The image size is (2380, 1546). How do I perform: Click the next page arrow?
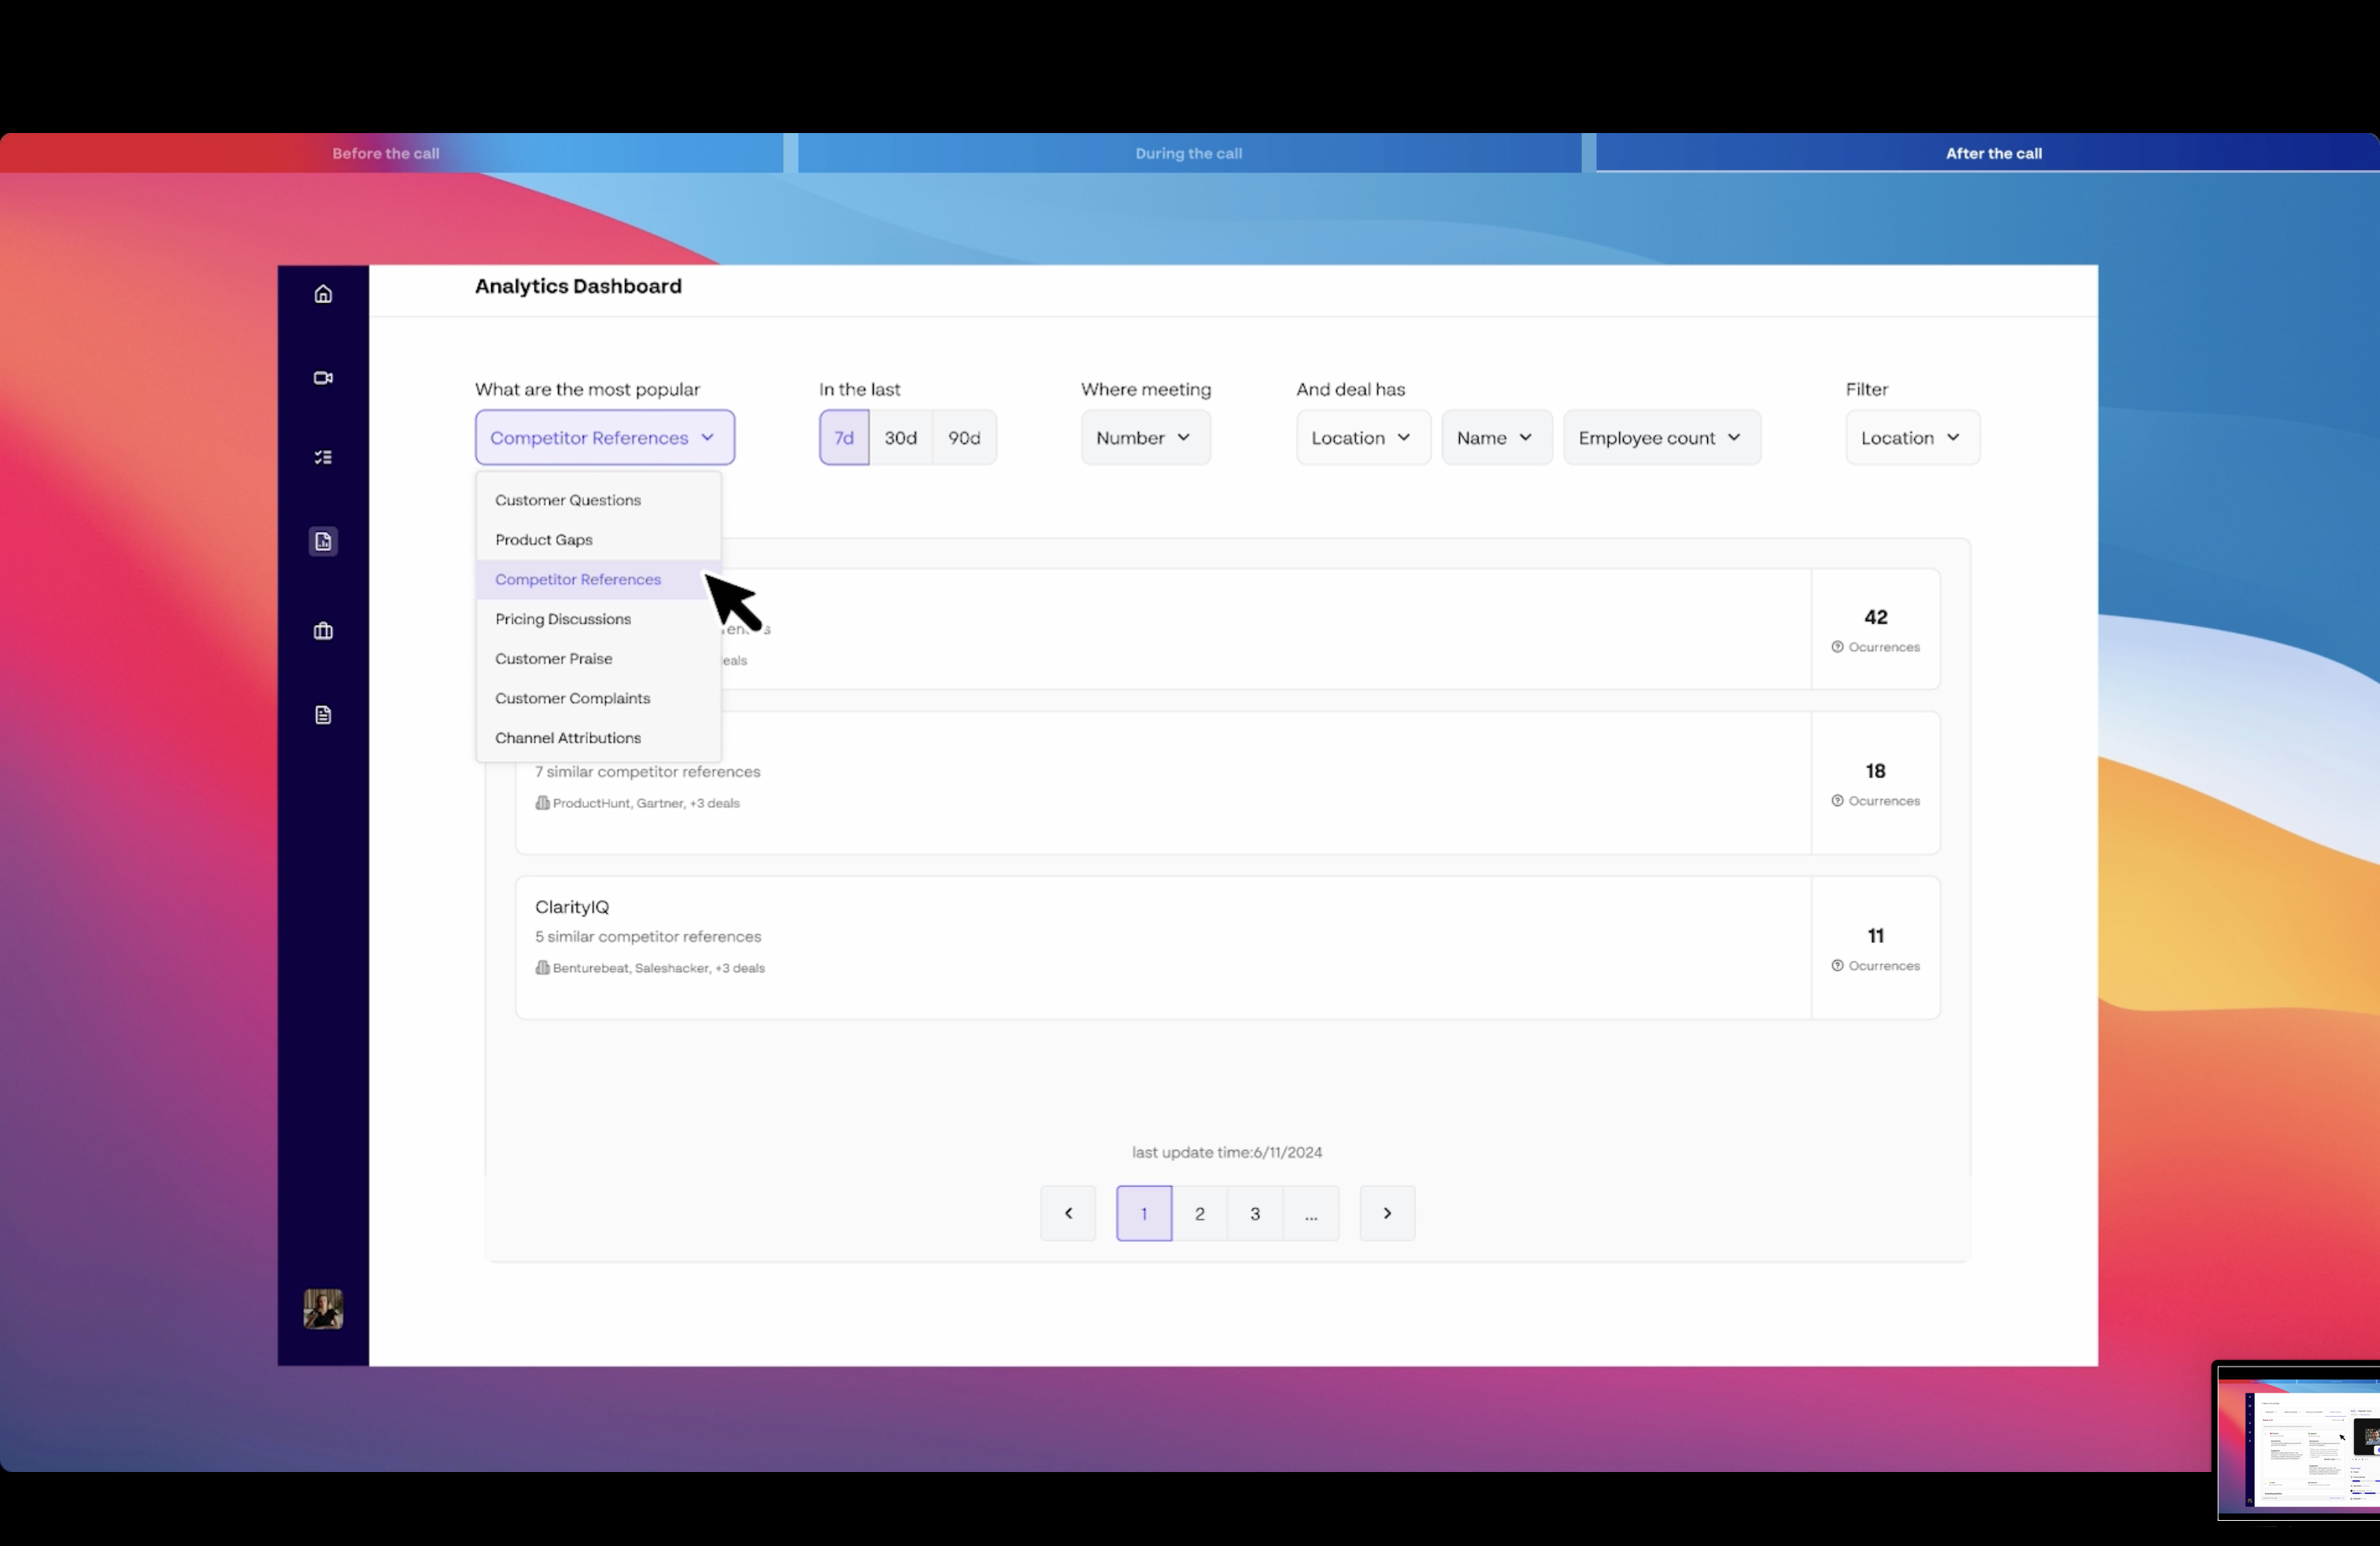pos(1387,1213)
